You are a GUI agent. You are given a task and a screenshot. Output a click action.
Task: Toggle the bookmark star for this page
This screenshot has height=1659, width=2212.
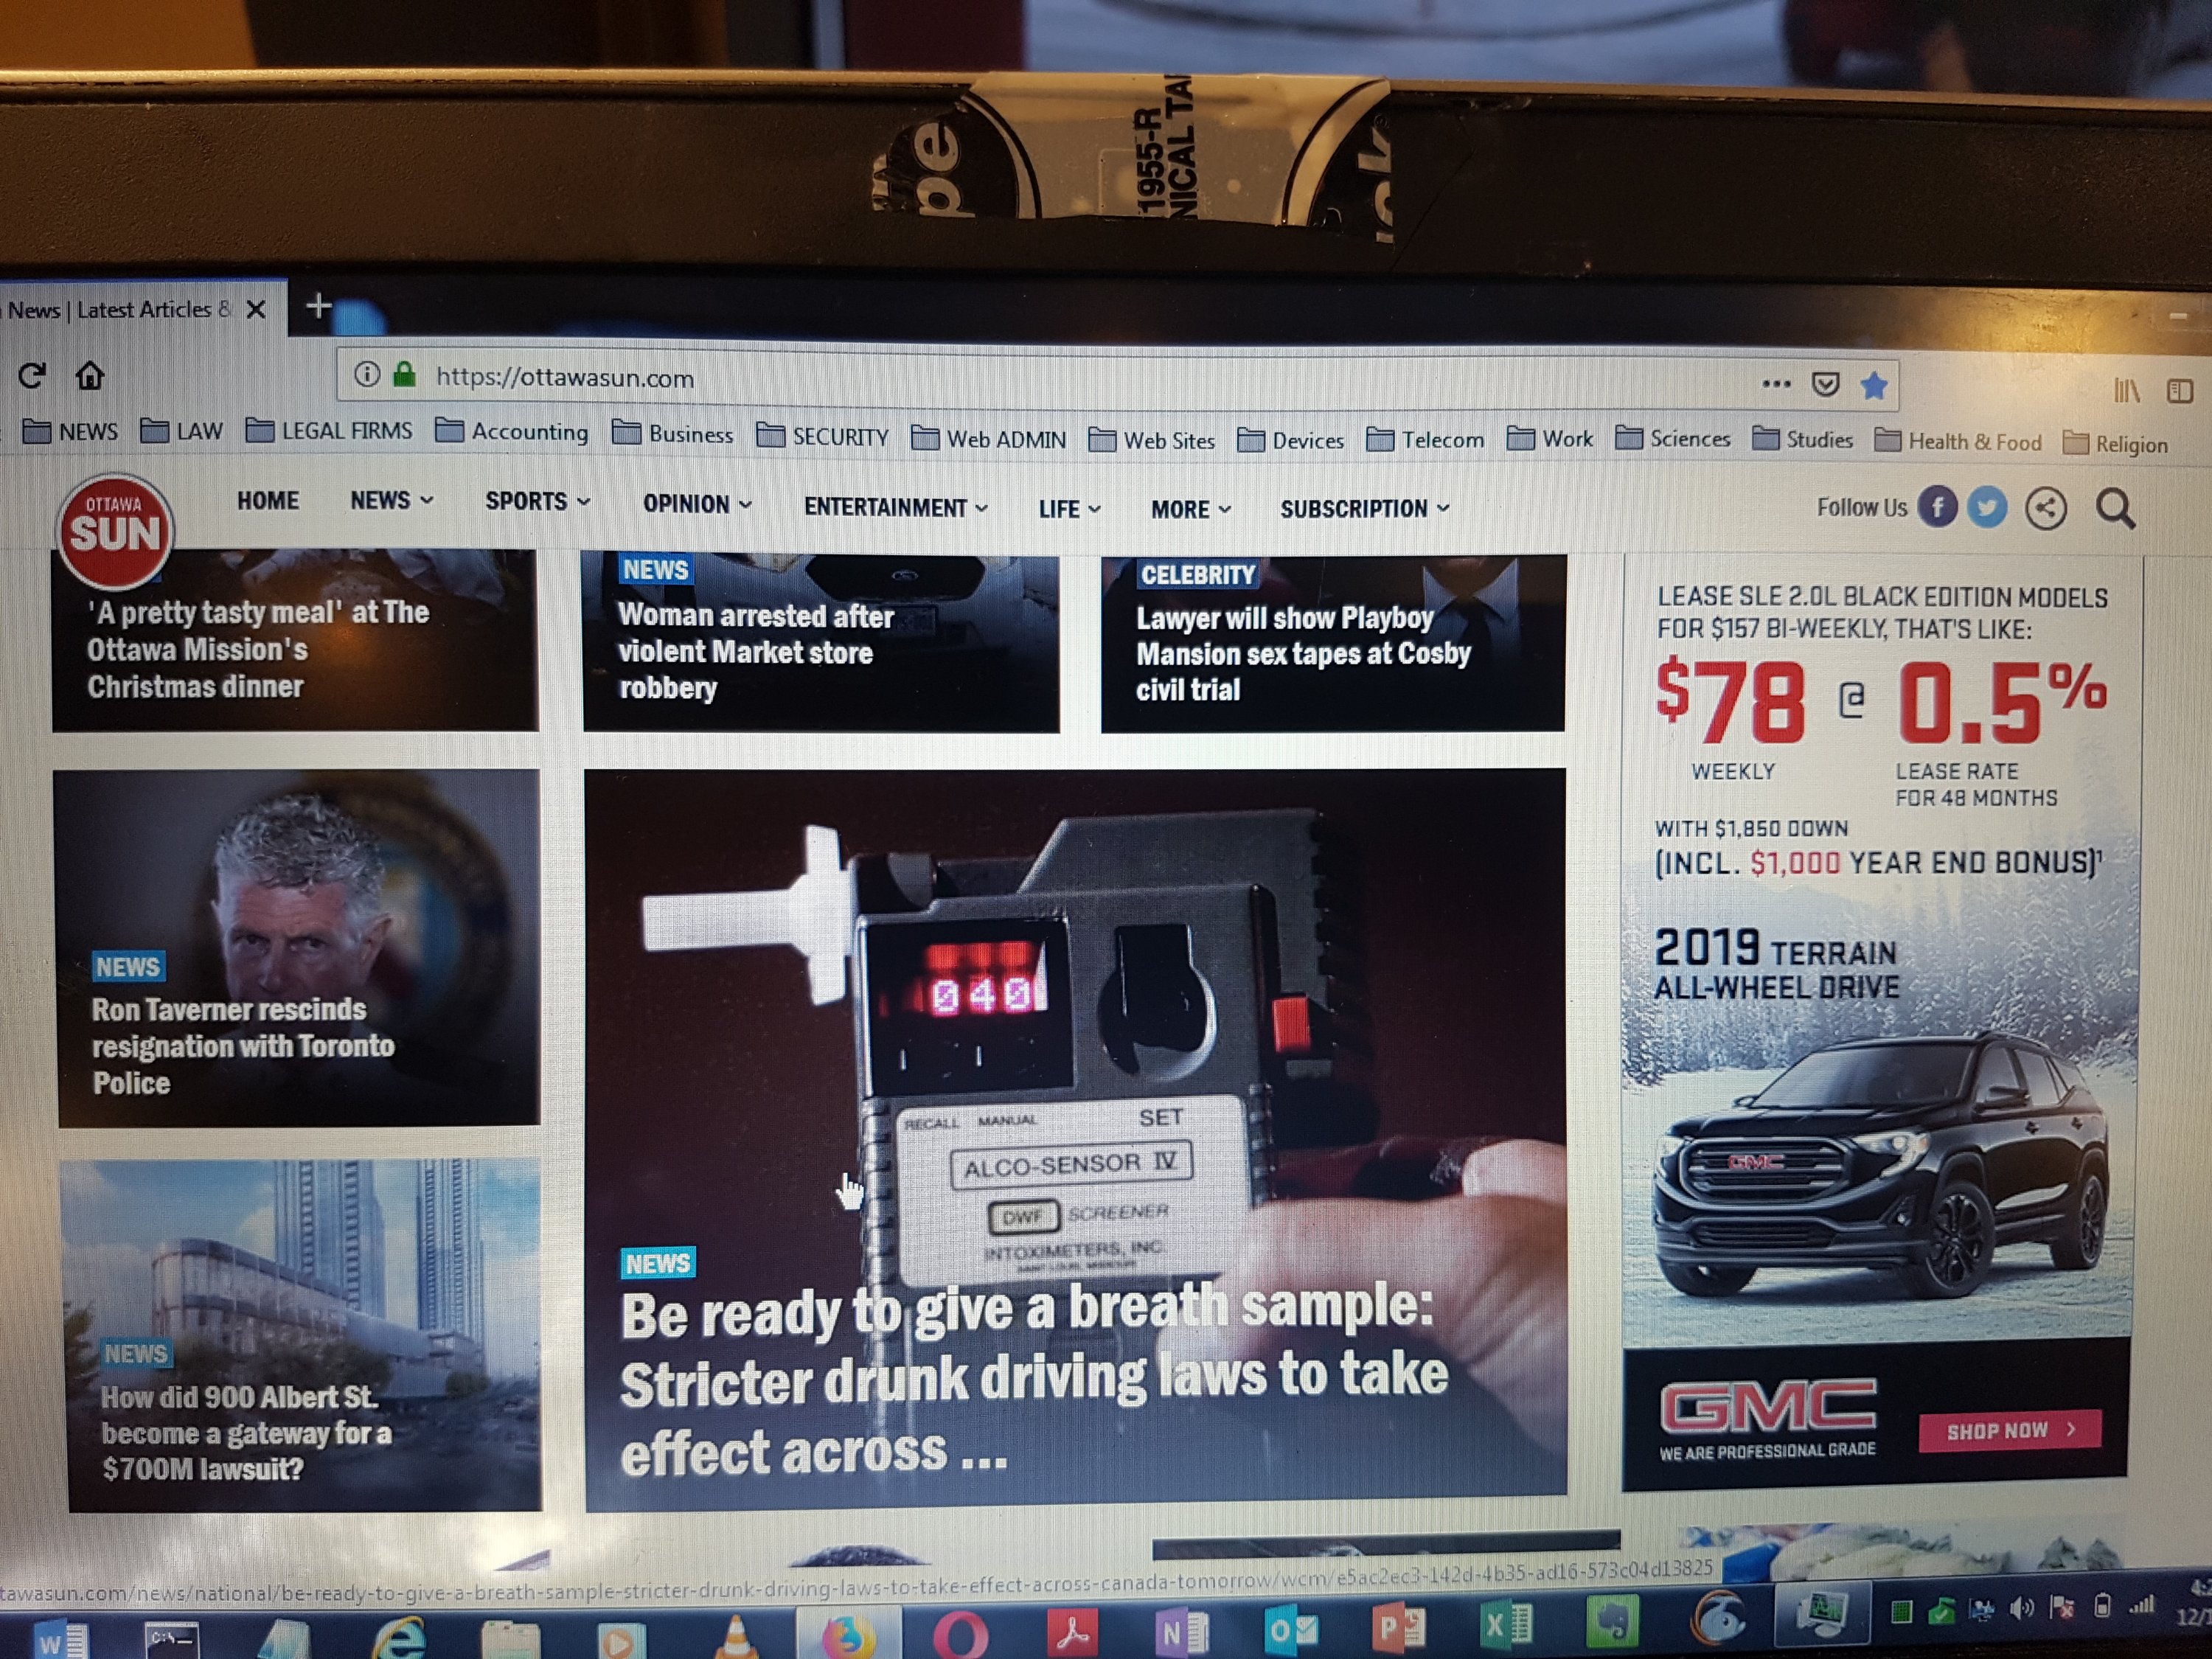coord(1873,385)
